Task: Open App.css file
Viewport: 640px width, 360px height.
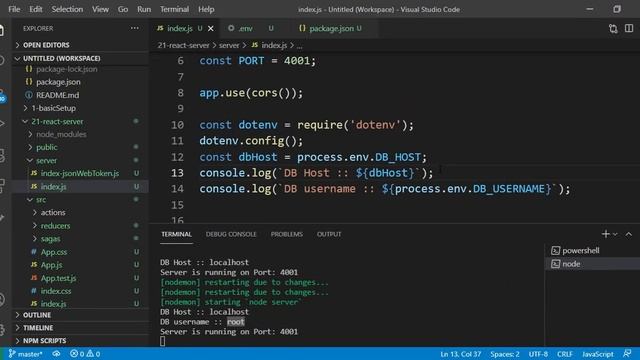Action: click(x=53, y=252)
